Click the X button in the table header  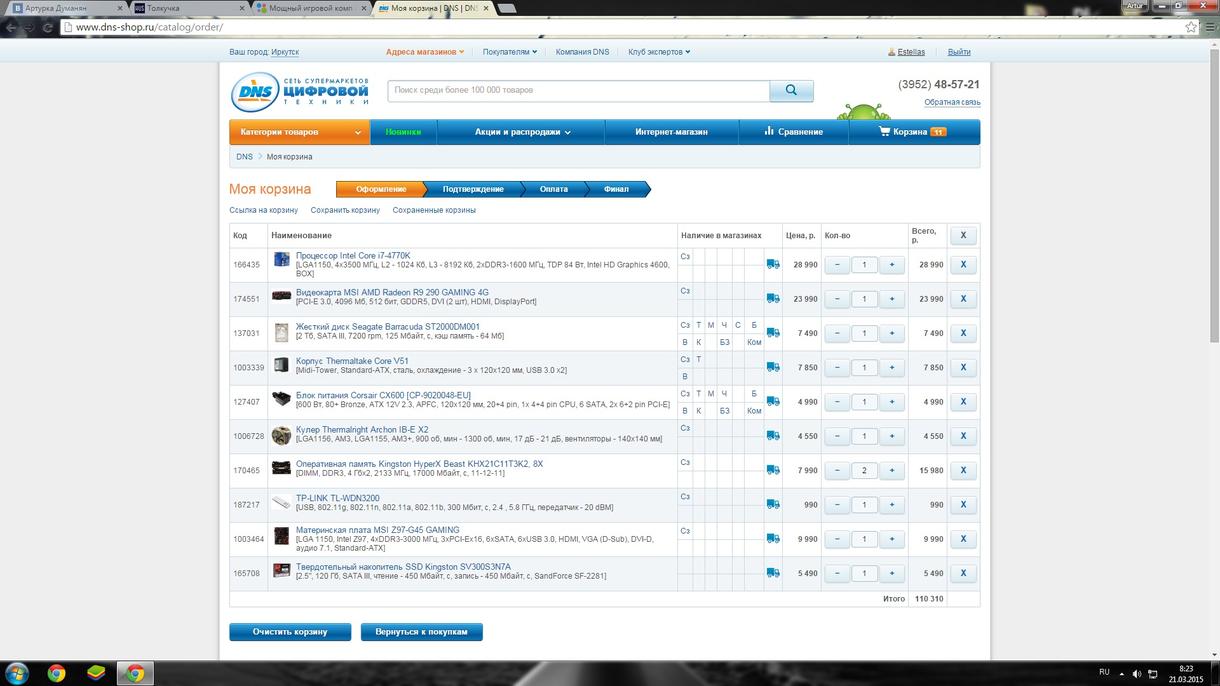tap(963, 236)
